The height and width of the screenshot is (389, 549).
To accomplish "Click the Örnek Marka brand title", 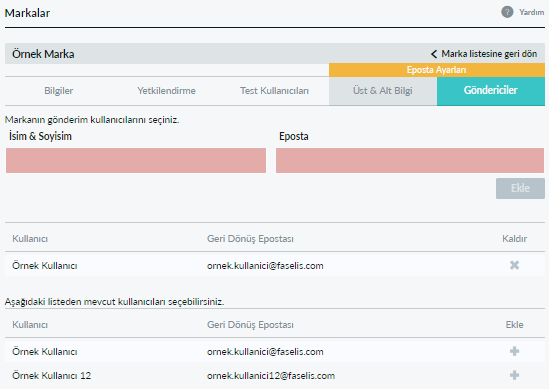I will pyautogui.click(x=43, y=54).
